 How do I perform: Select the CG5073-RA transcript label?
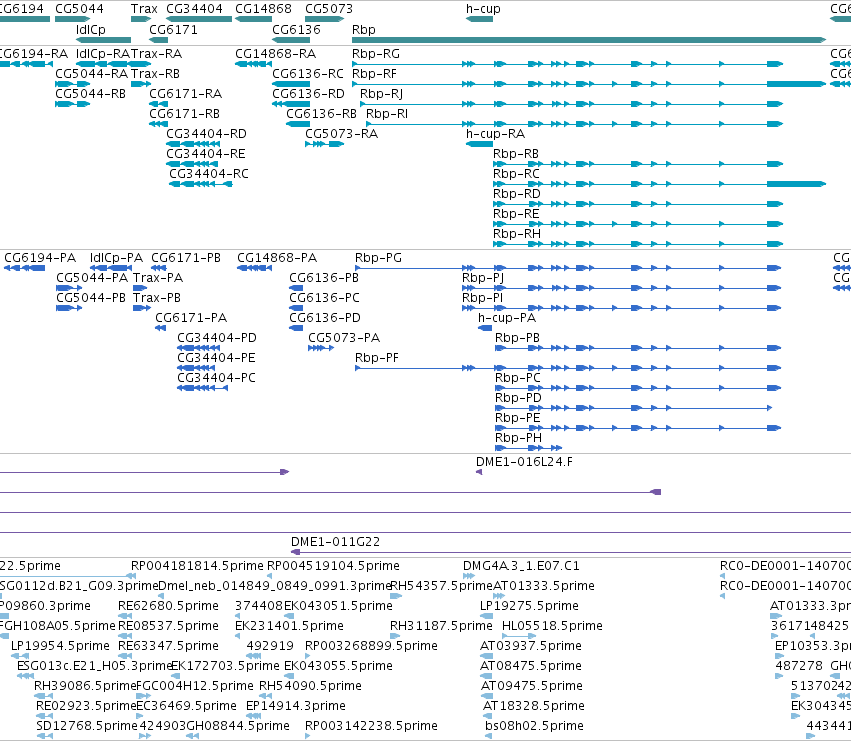[x=341, y=134]
